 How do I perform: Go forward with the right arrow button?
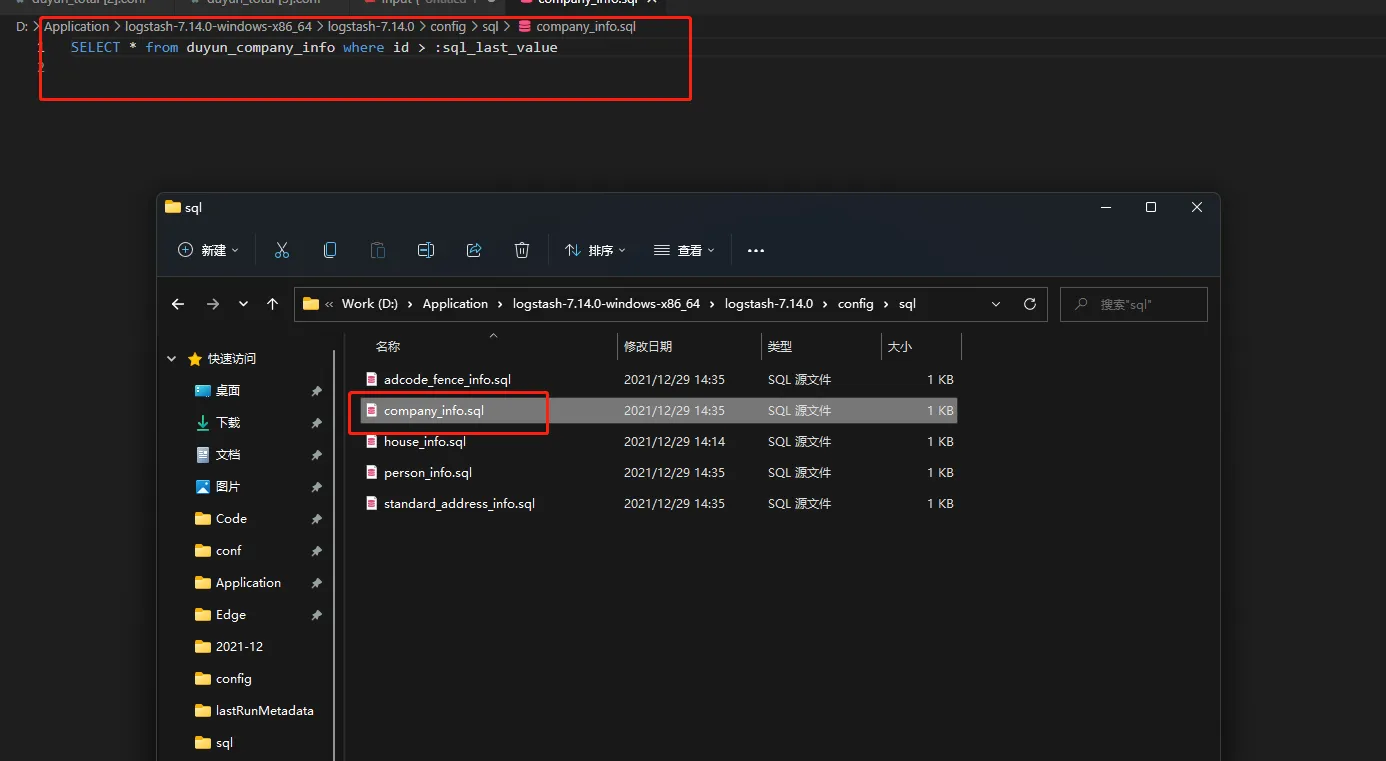pos(212,304)
